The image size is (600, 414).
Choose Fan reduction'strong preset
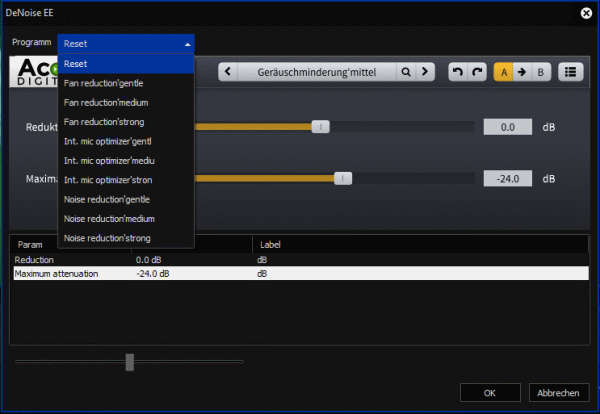(126, 122)
